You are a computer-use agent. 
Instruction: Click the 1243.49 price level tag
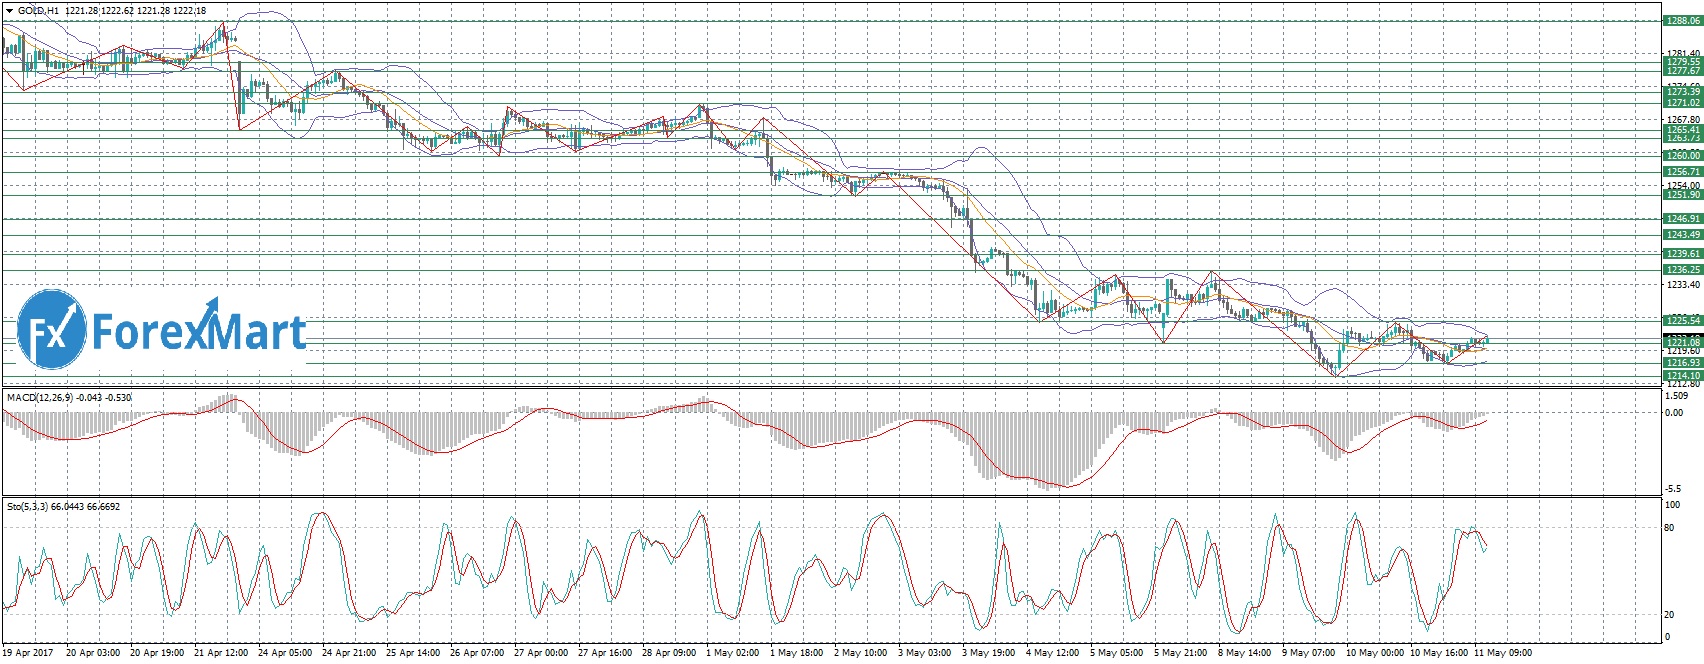click(x=1682, y=235)
